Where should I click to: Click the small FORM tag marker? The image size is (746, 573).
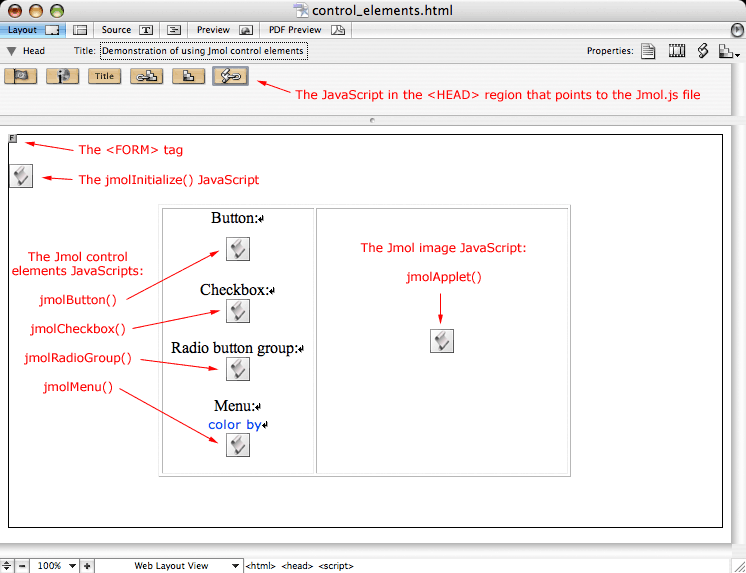(x=13, y=139)
